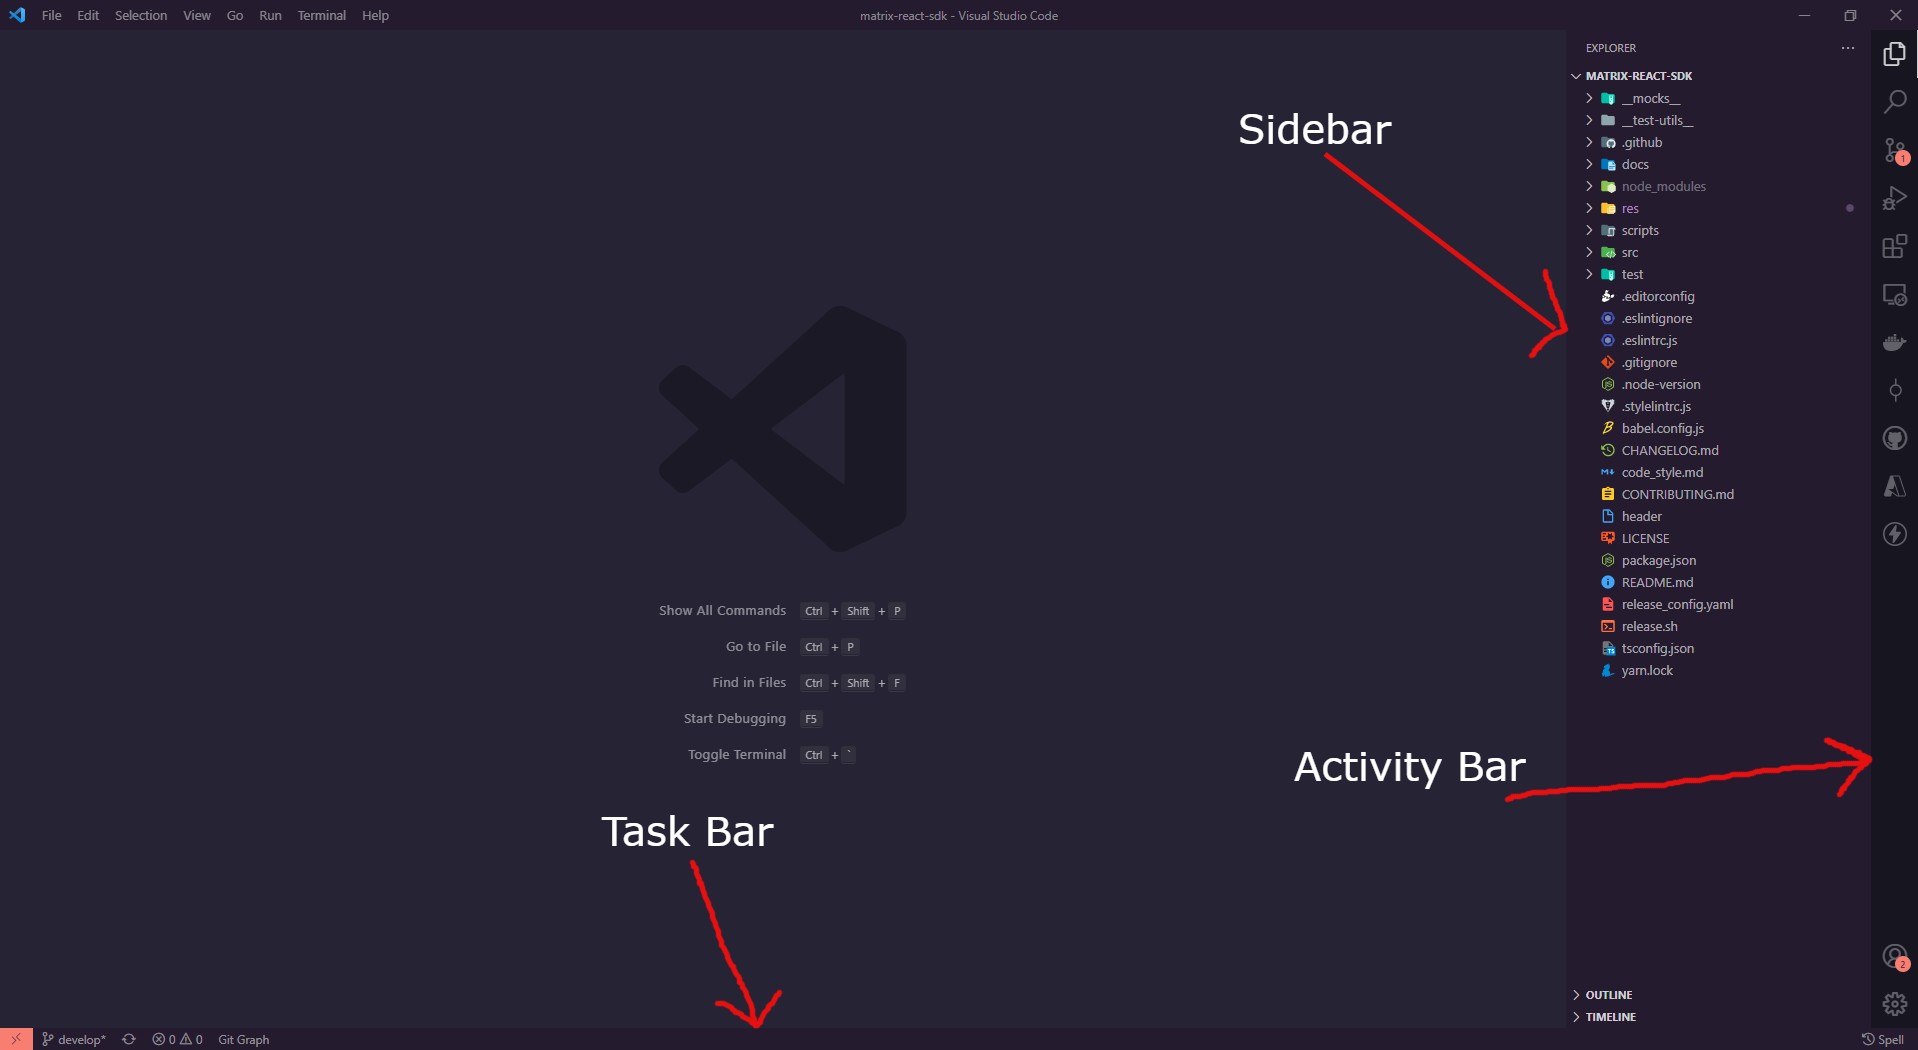
Task: Open the .node-version file
Action: pos(1718,384)
